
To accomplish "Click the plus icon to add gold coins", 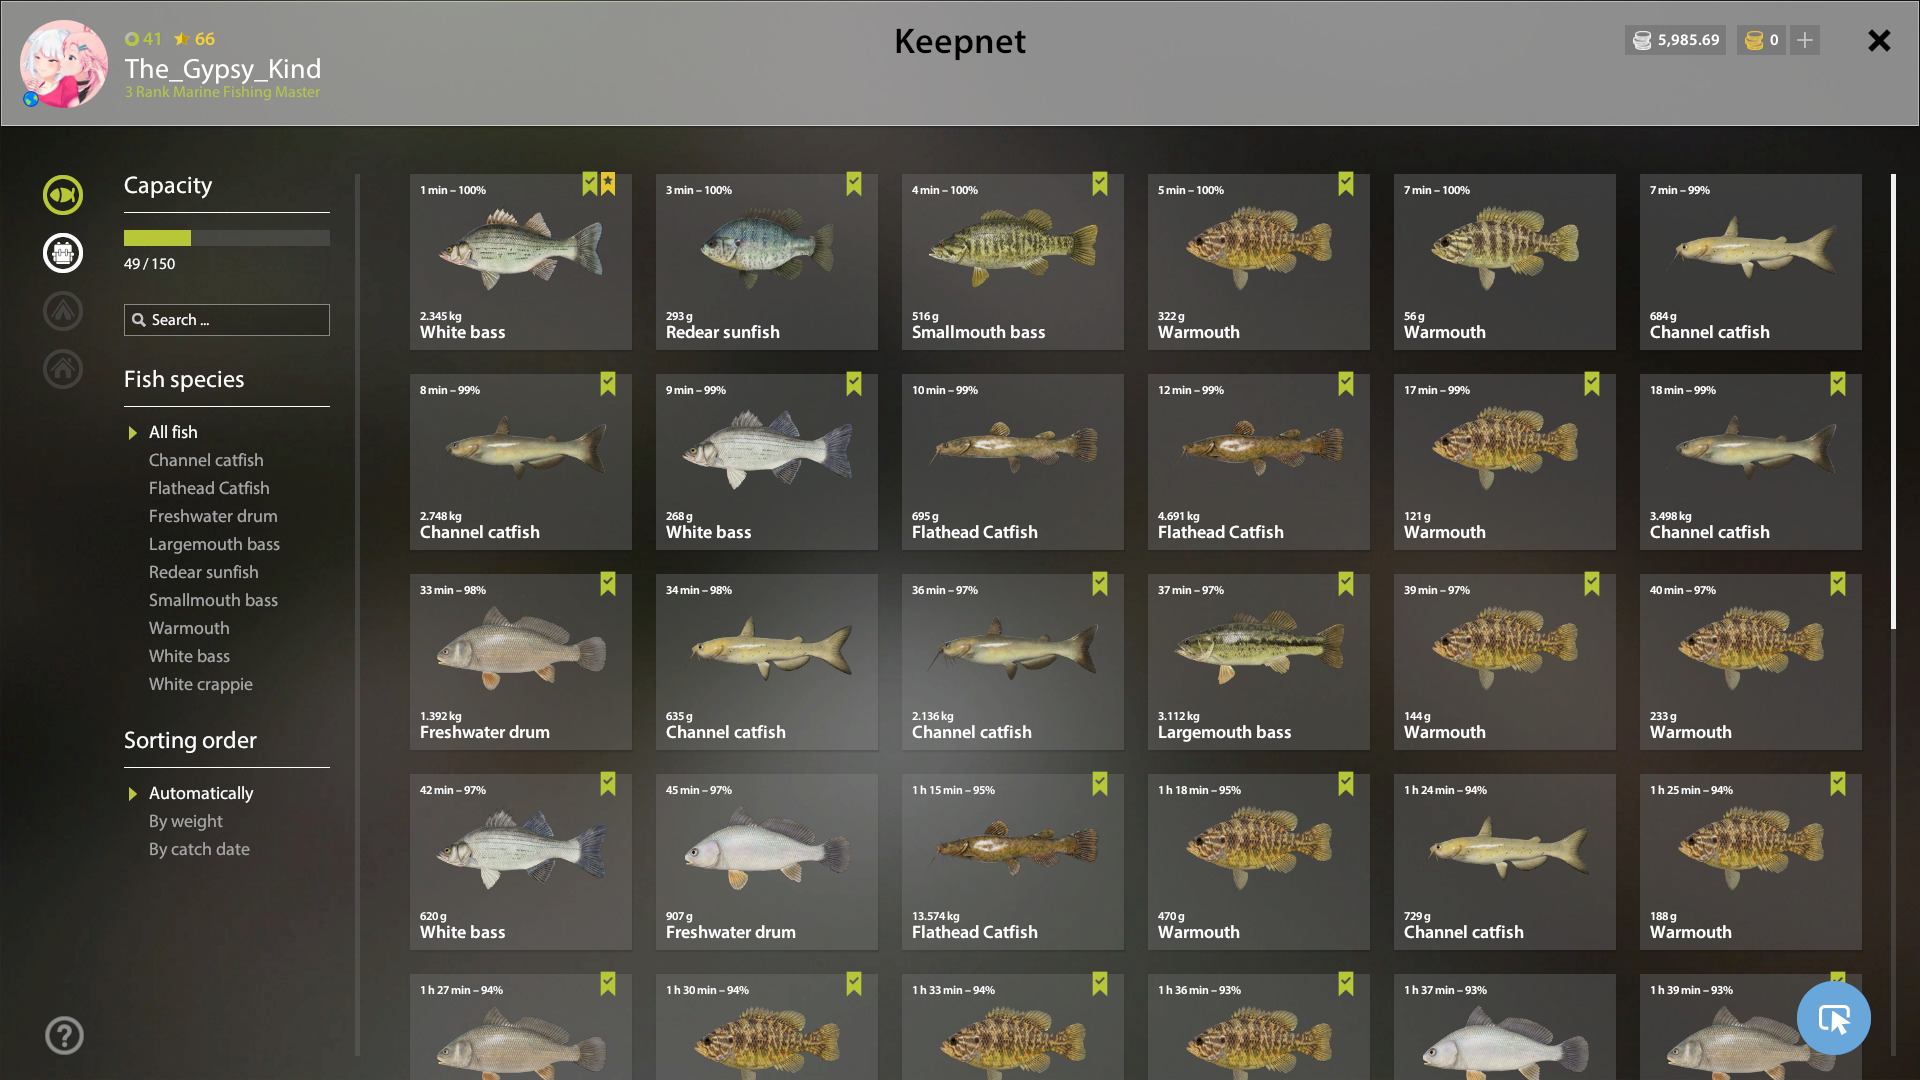I will tap(1805, 40).
